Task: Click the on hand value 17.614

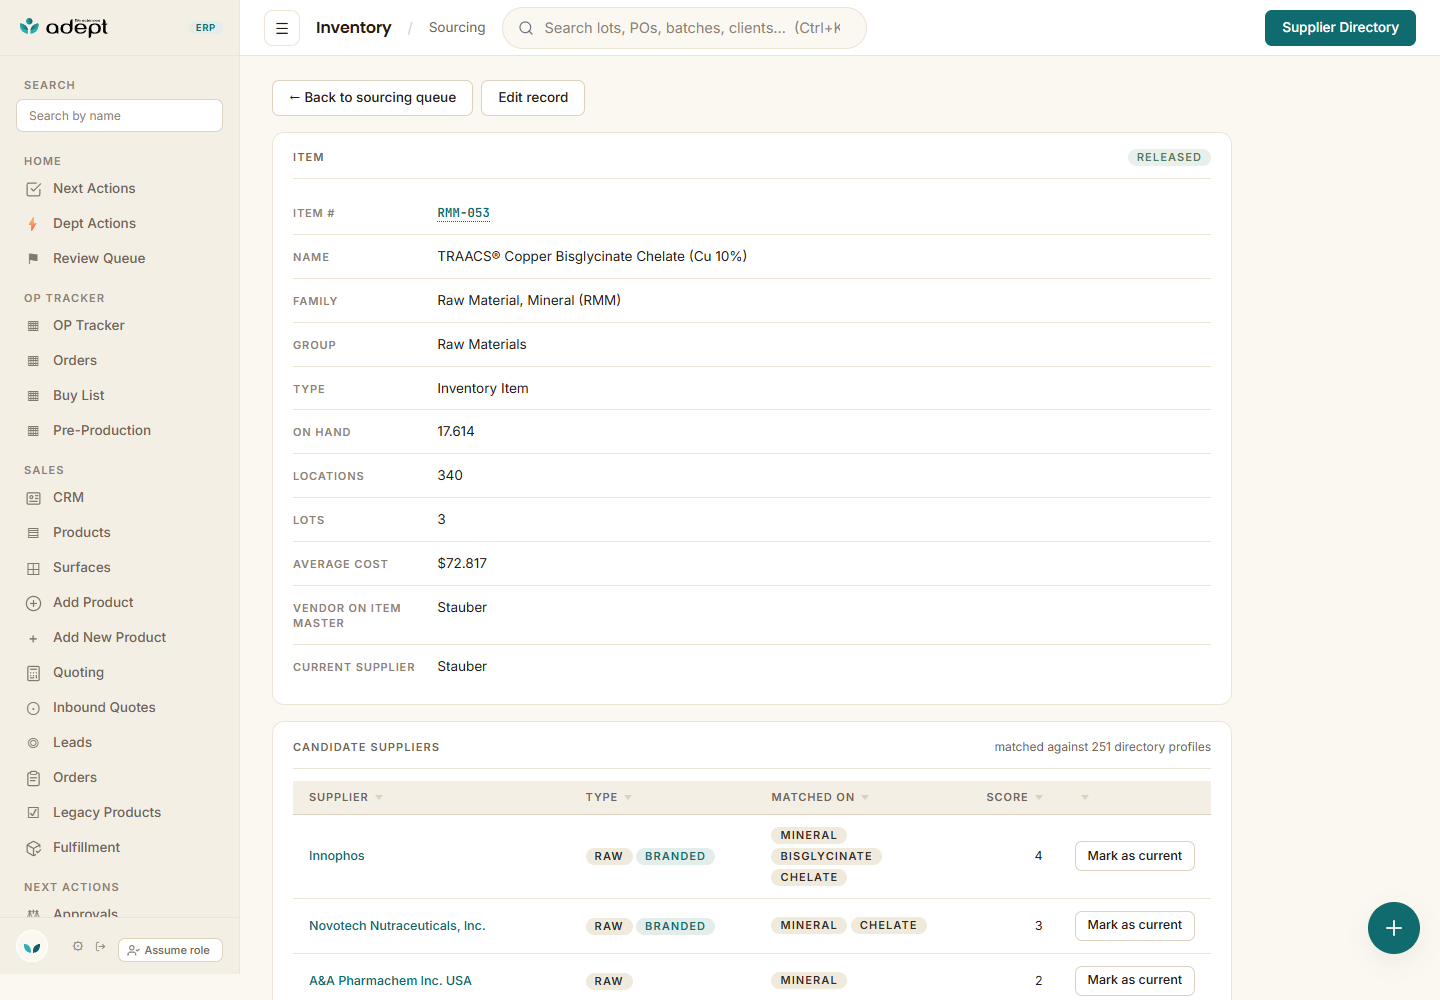Action: pos(456,432)
